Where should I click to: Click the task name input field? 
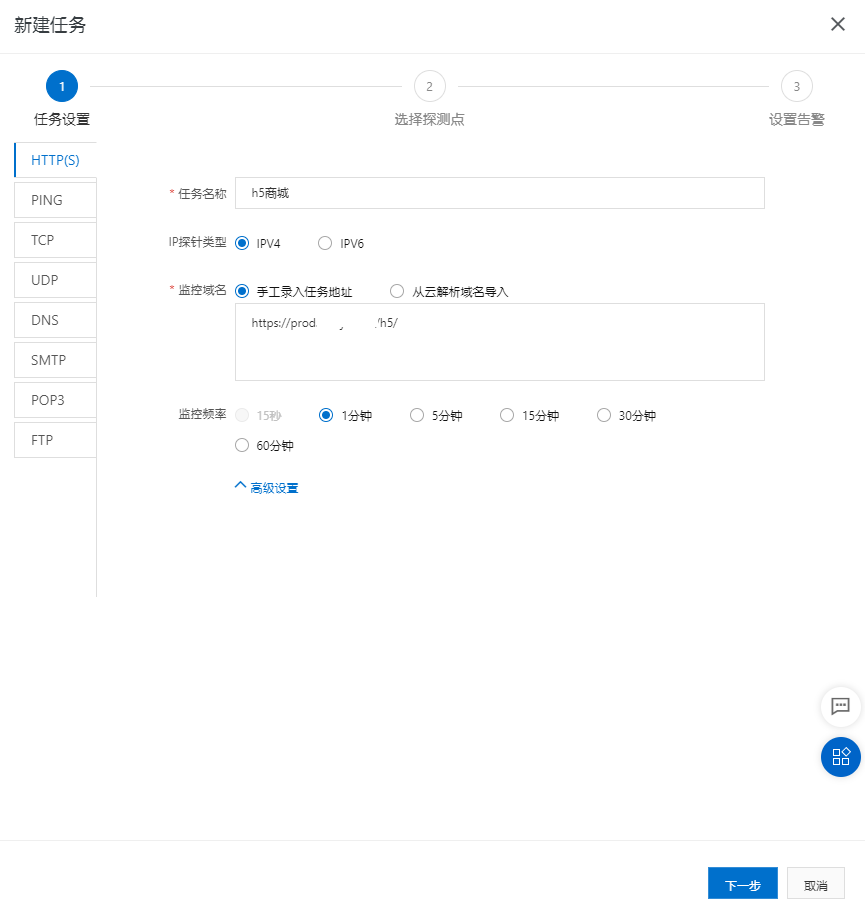click(499, 193)
